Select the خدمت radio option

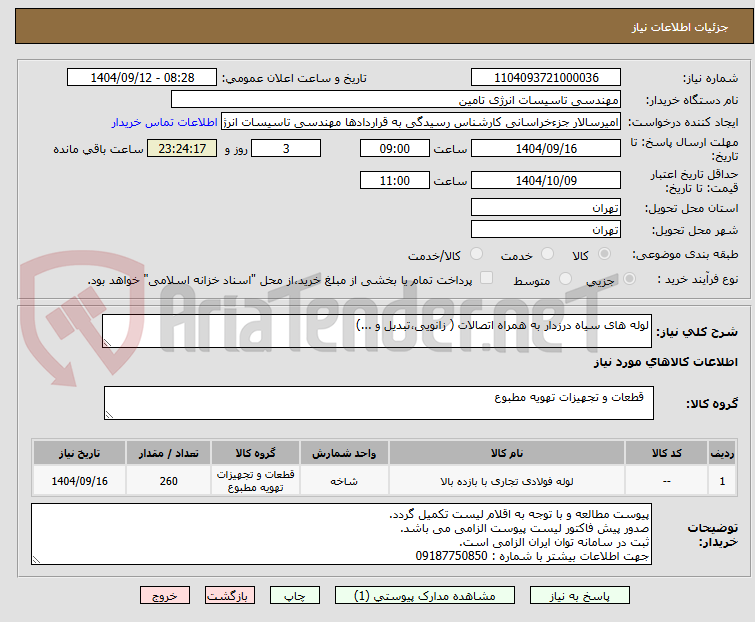[x=547, y=254]
